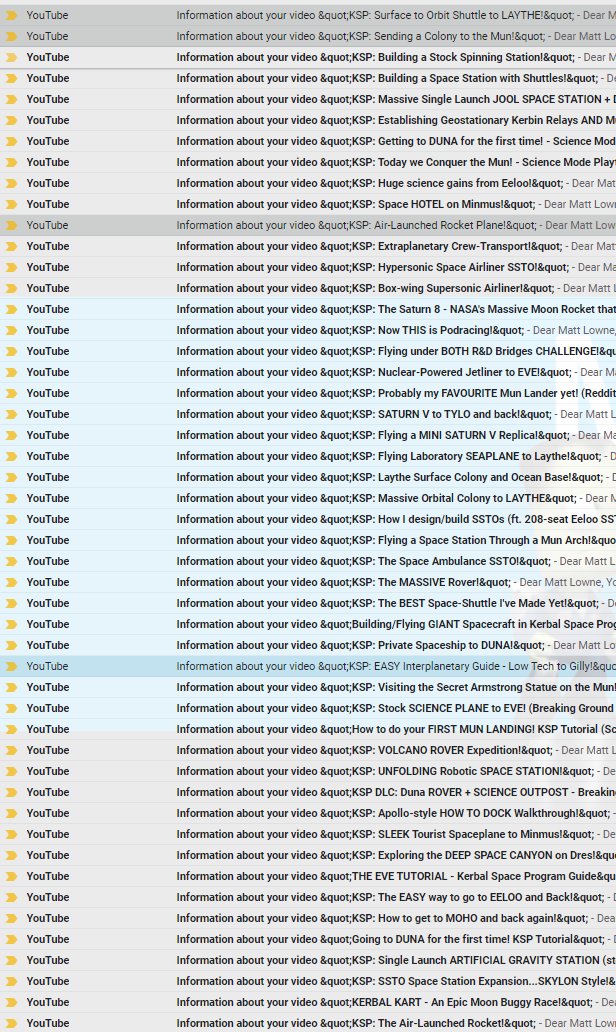
Task: Toggle importance marker on Sending a Colony to the Mun row
Action: click(11, 36)
